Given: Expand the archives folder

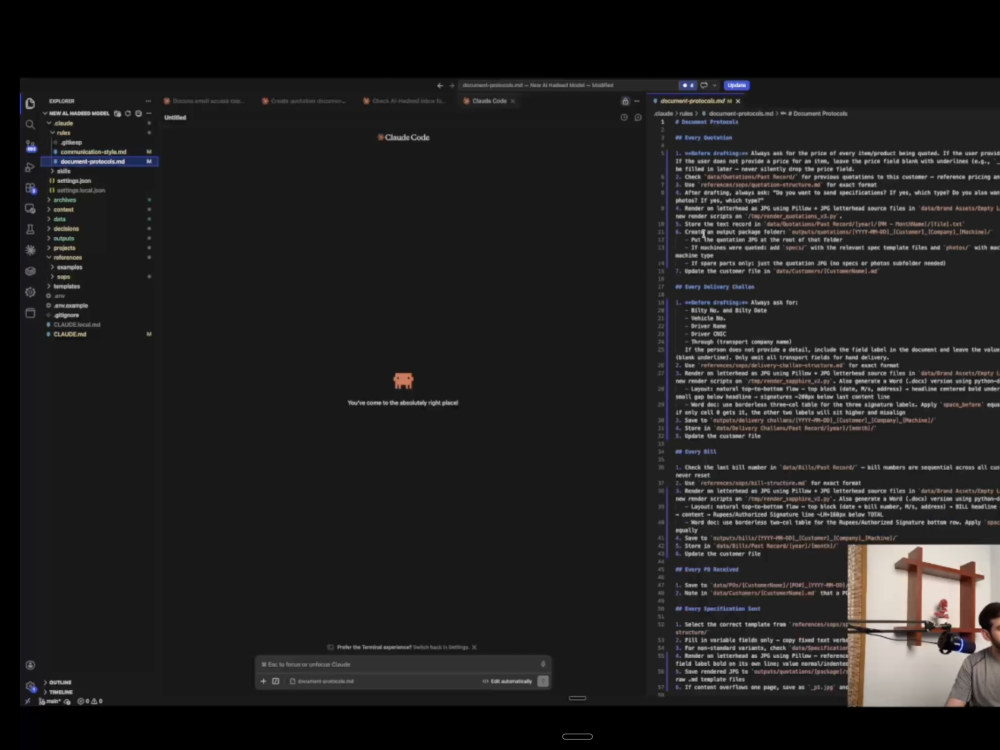Looking at the screenshot, I should pyautogui.click(x=64, y=200).
